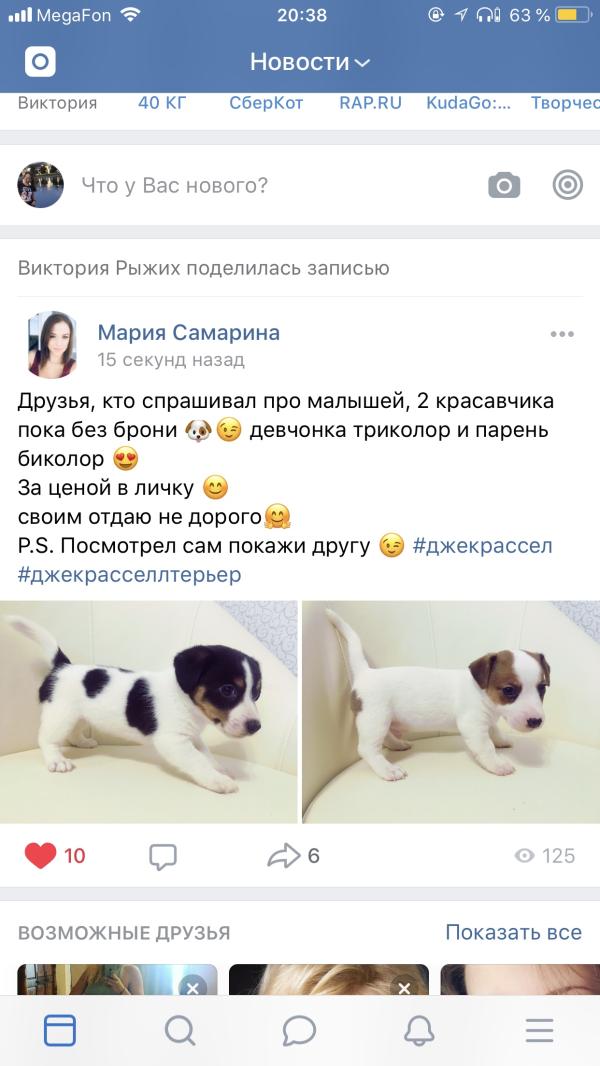Open the comments speech bubble icon
600x1066 pixels.
[163, 856]
